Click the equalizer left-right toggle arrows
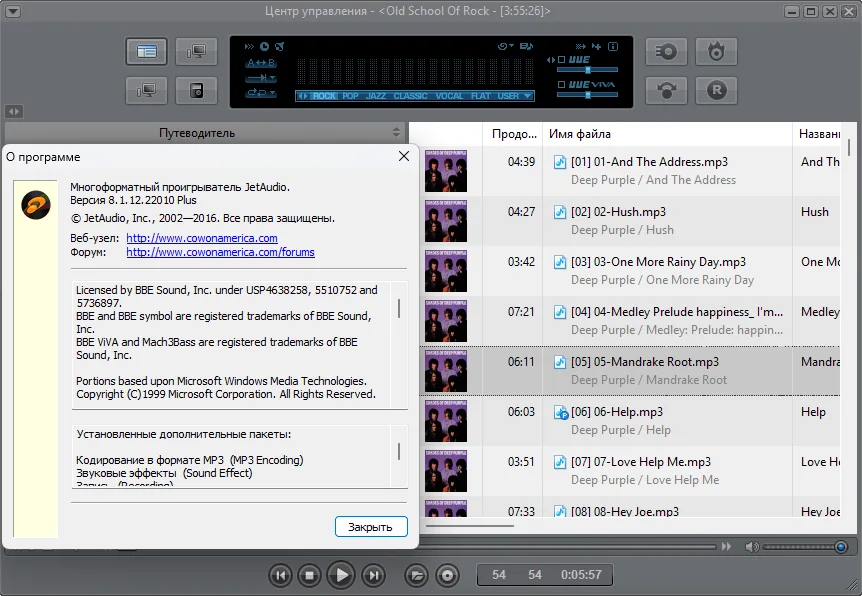This screenshot has width=862, height=596. pyautogui.click(x=302, y=96)
